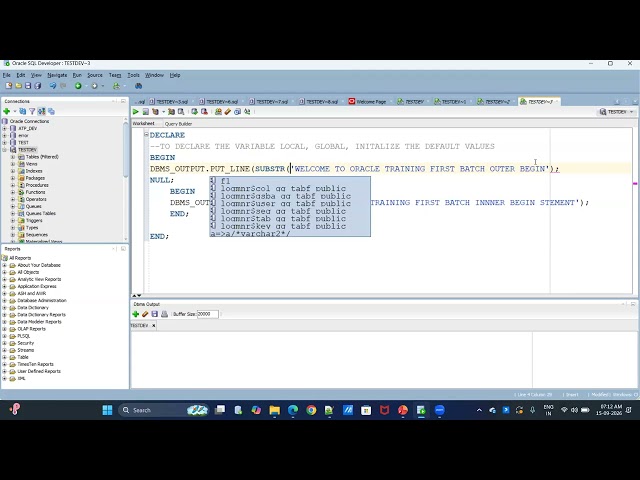Click the green Back navigation icon

click(78, 86)
